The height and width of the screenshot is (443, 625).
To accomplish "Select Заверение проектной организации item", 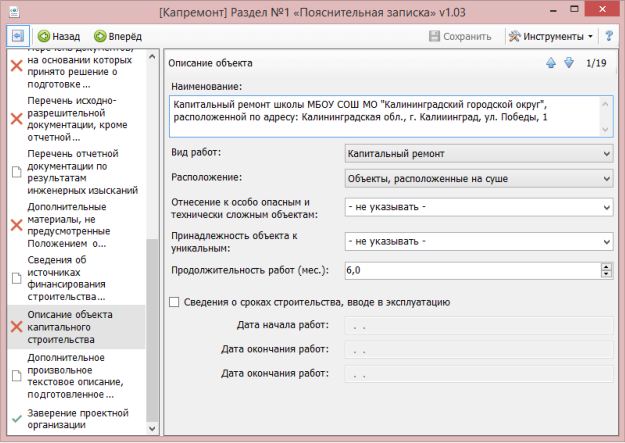I will coord(77,419).
